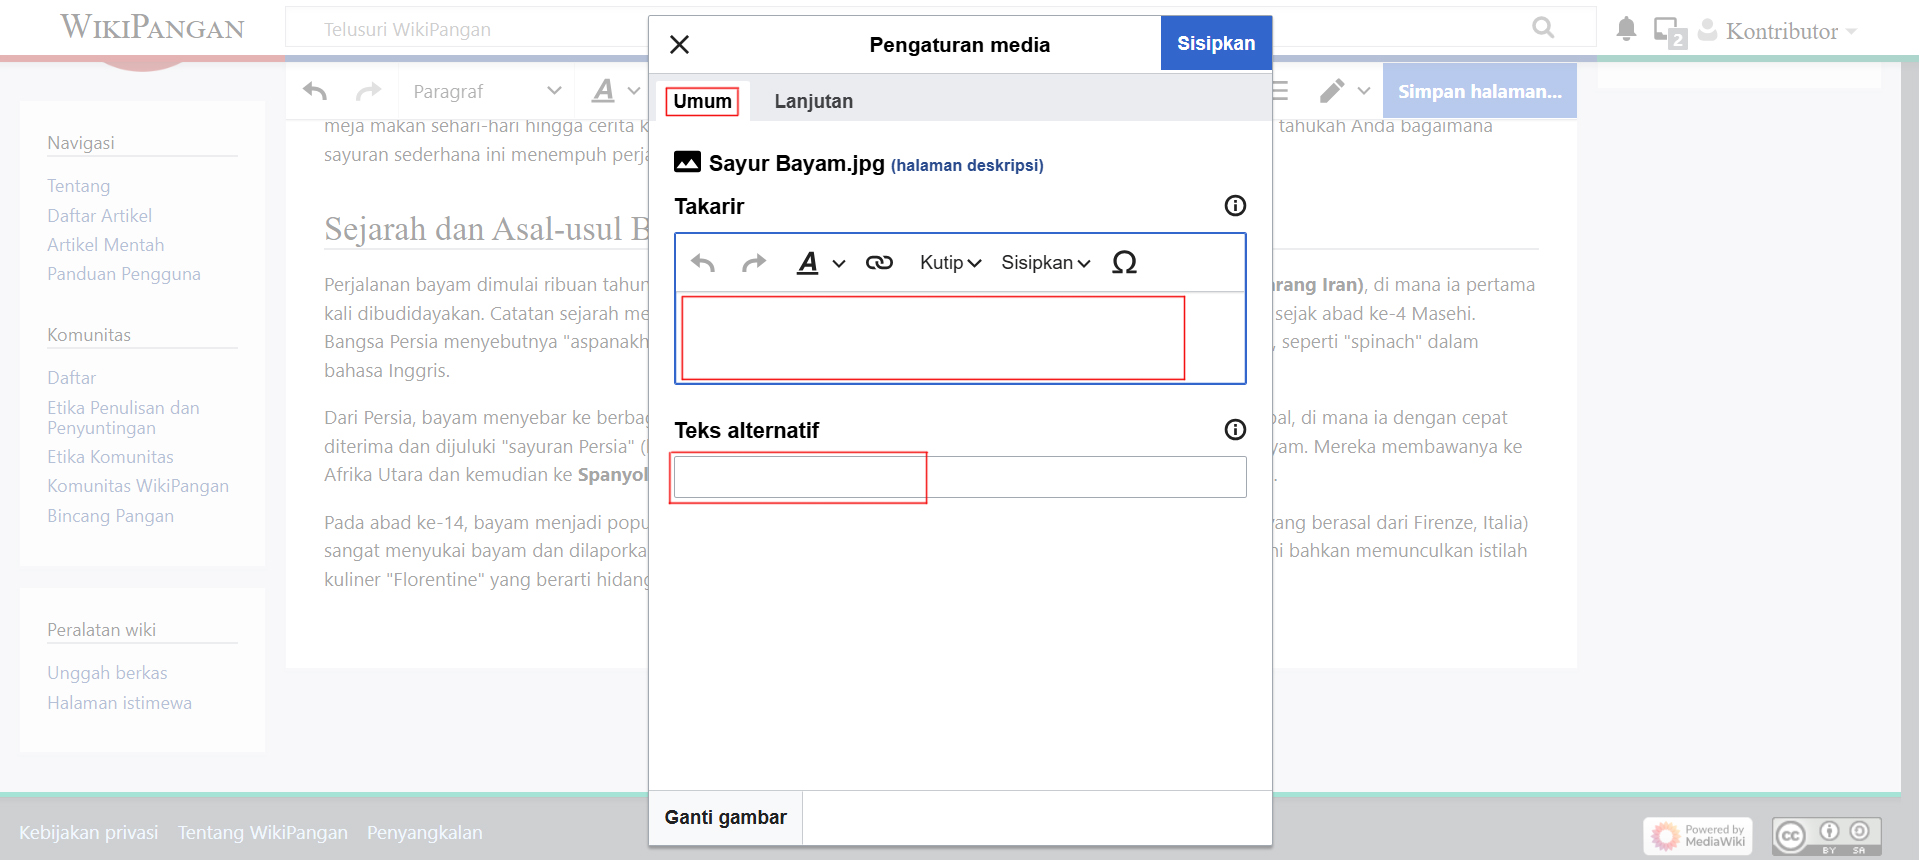Open the text style dropdown in caption toolbar
This screenshot has height=860, width=1920.
pyautogui.click(x=820, y=263)
